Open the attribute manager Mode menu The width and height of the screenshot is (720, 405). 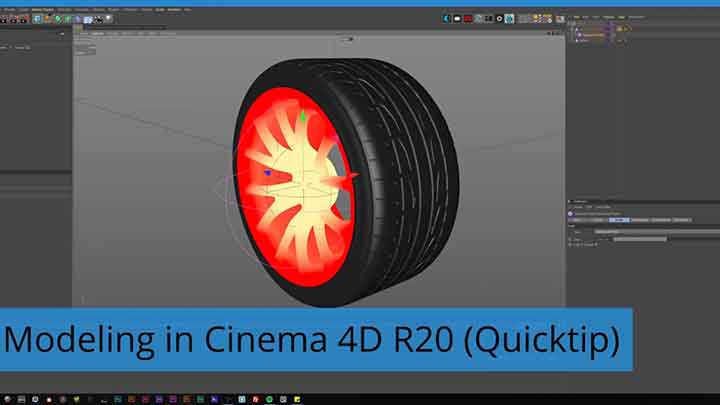coord(578,207)
